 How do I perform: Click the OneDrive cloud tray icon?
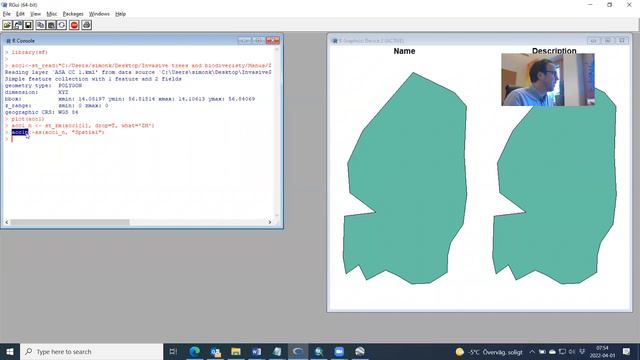pyautogui.click(x=552, y=351)
